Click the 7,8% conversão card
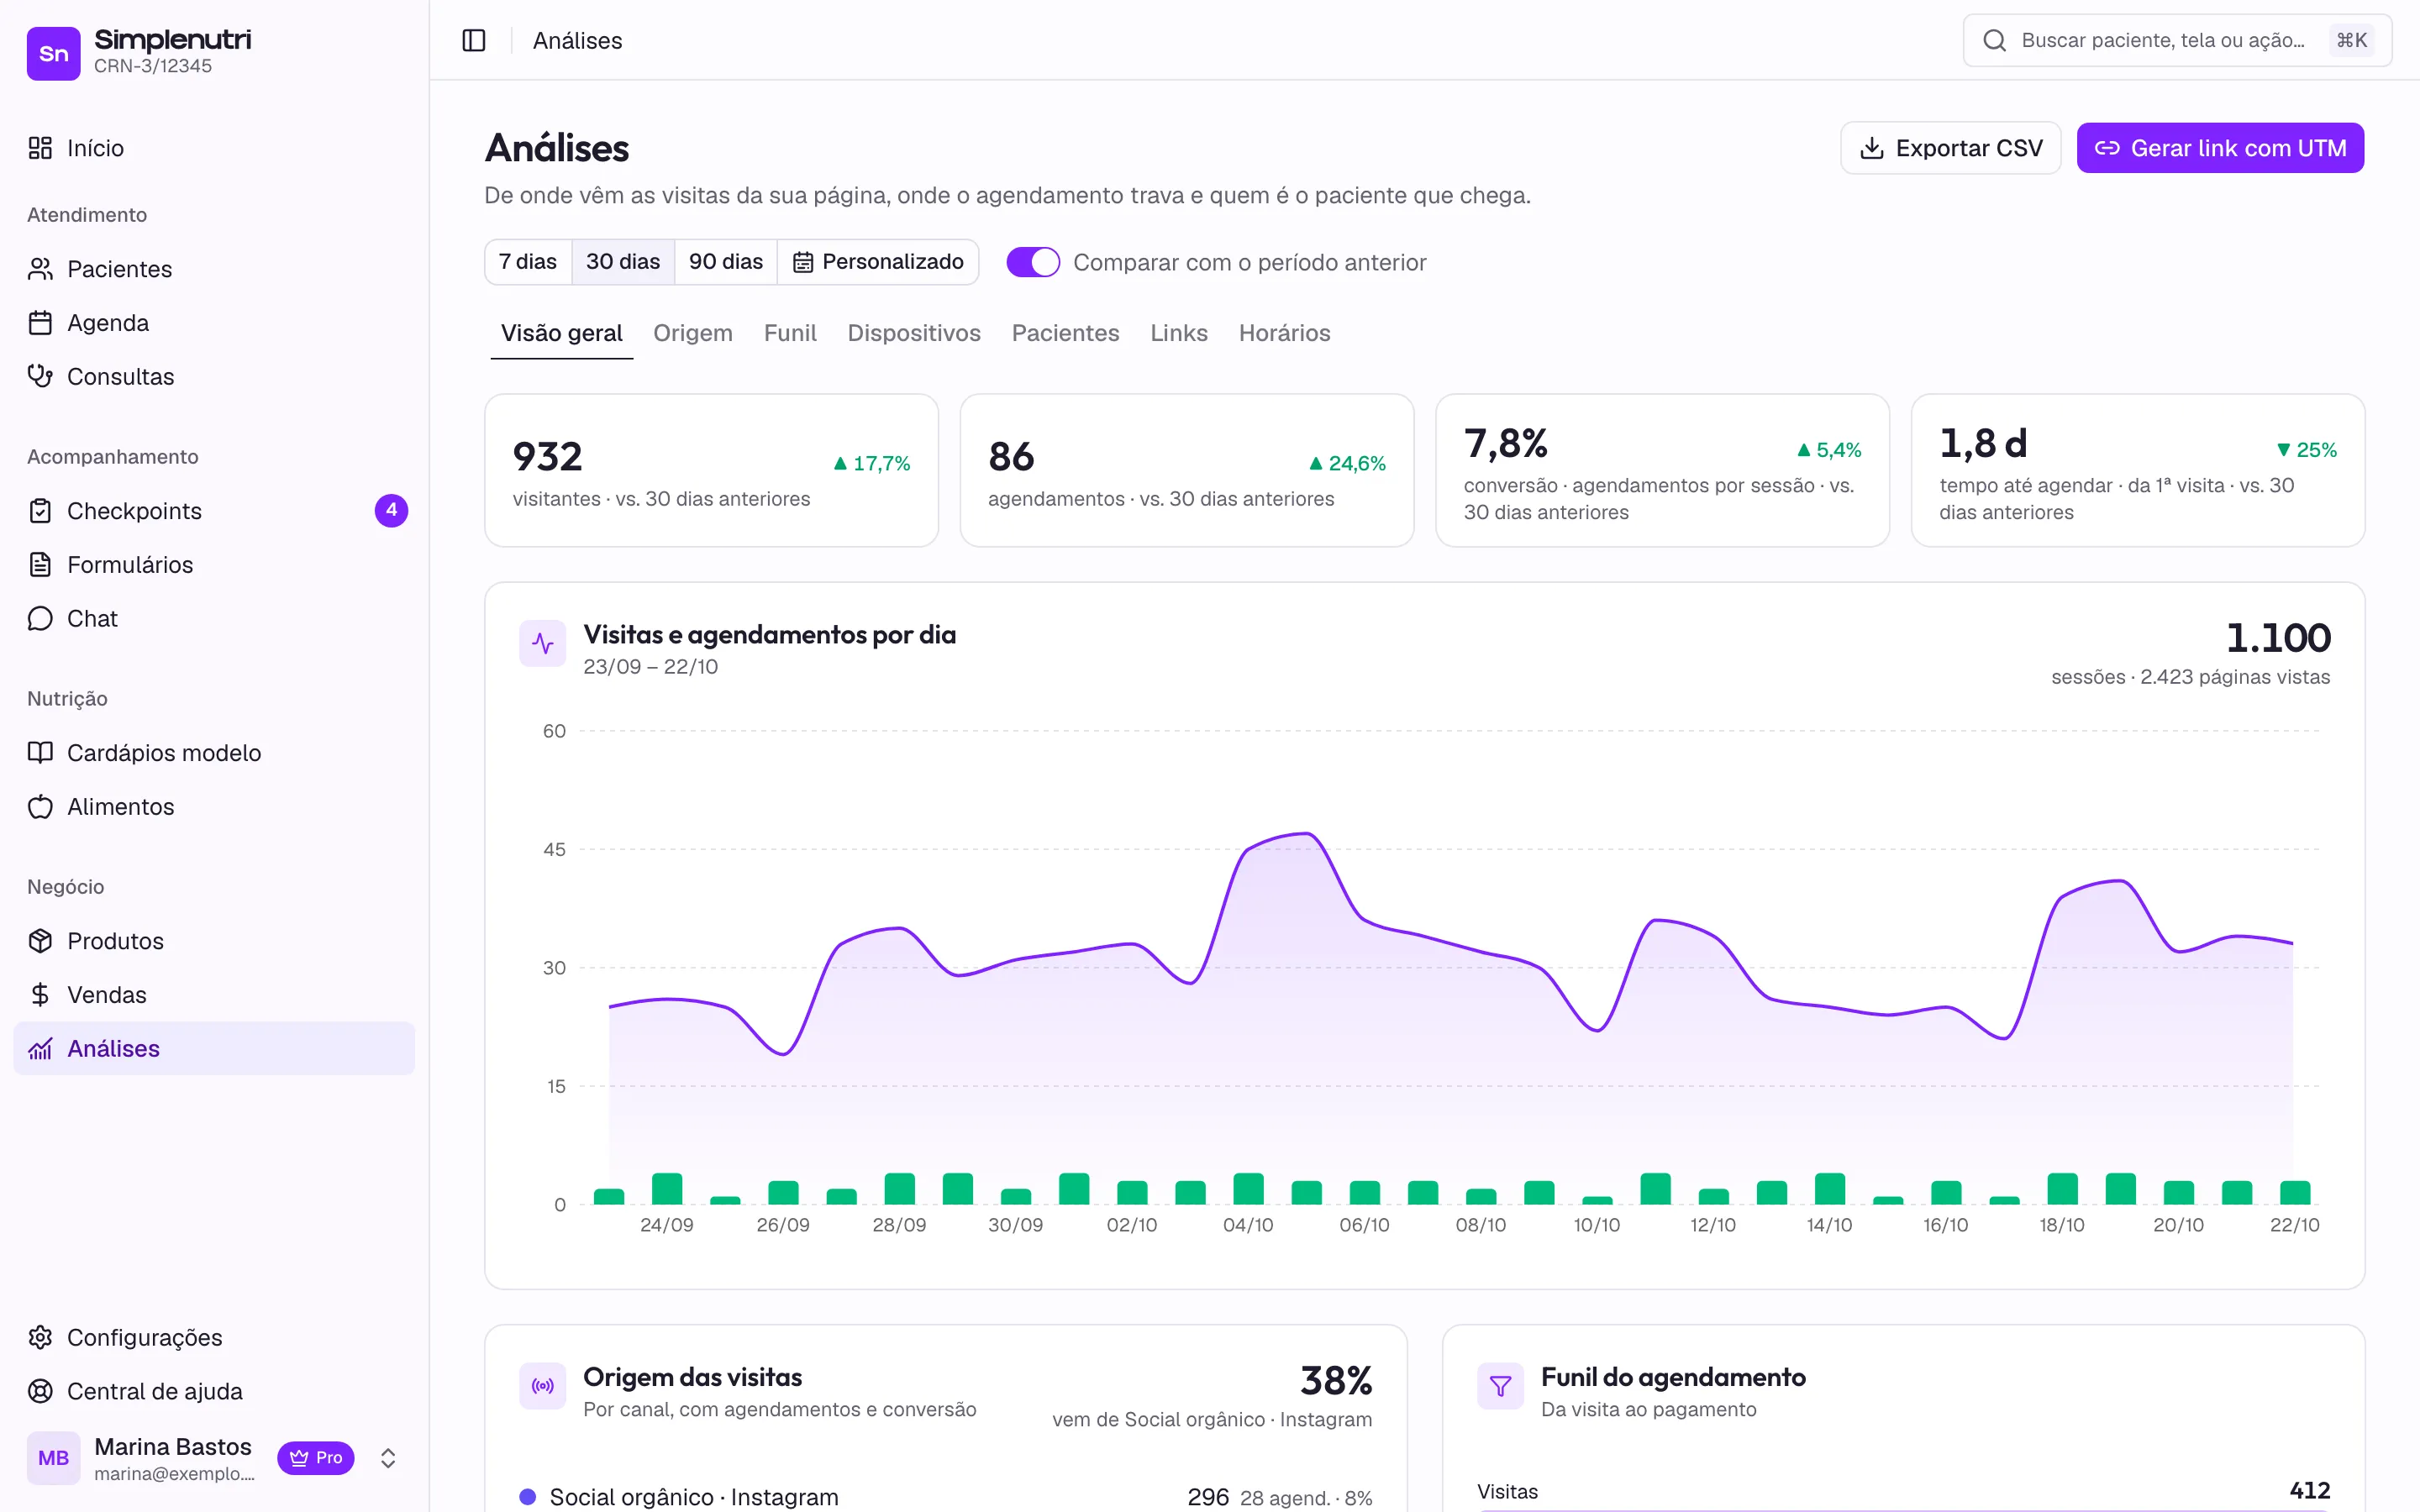This screenshot has height=1512, width=2420. tap(1662, 470)
